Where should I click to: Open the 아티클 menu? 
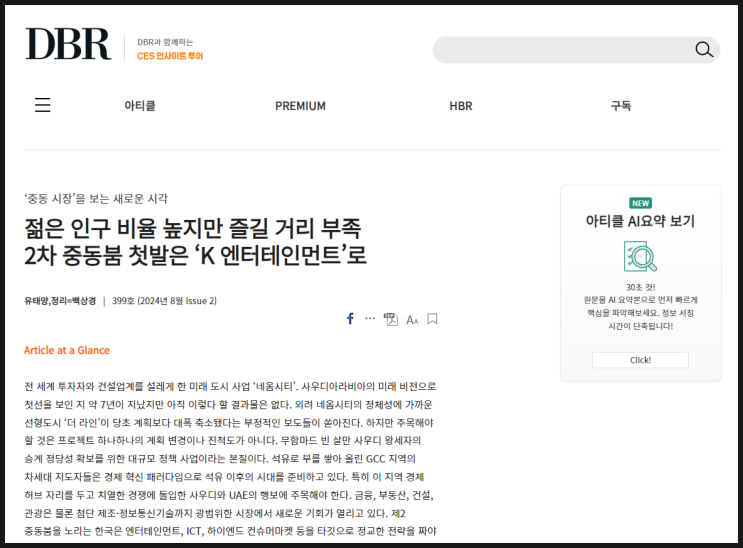[140, 106]
